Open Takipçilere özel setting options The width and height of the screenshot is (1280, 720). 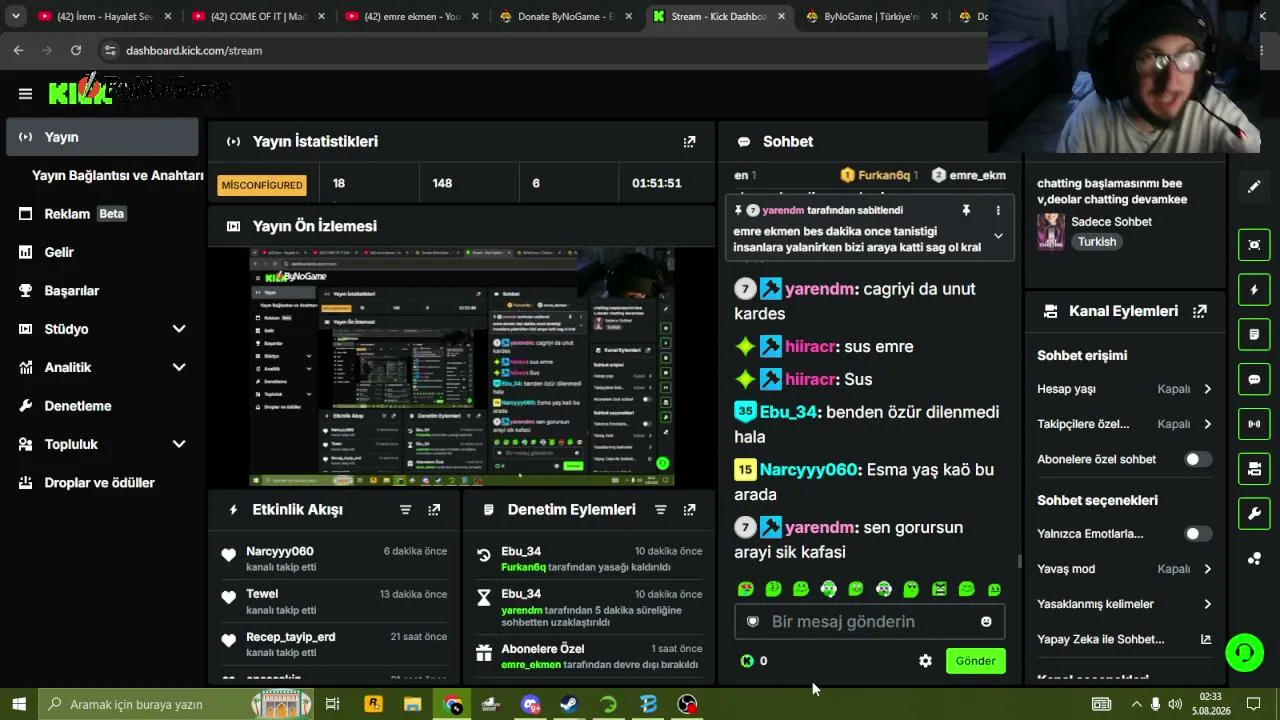pos(1124,424)
